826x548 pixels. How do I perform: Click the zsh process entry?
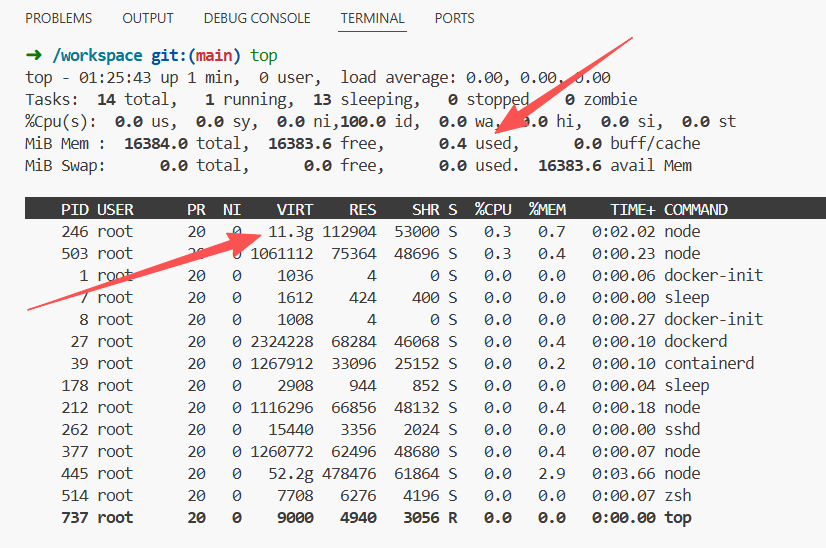pyautogui.click(x=677, y=496)
